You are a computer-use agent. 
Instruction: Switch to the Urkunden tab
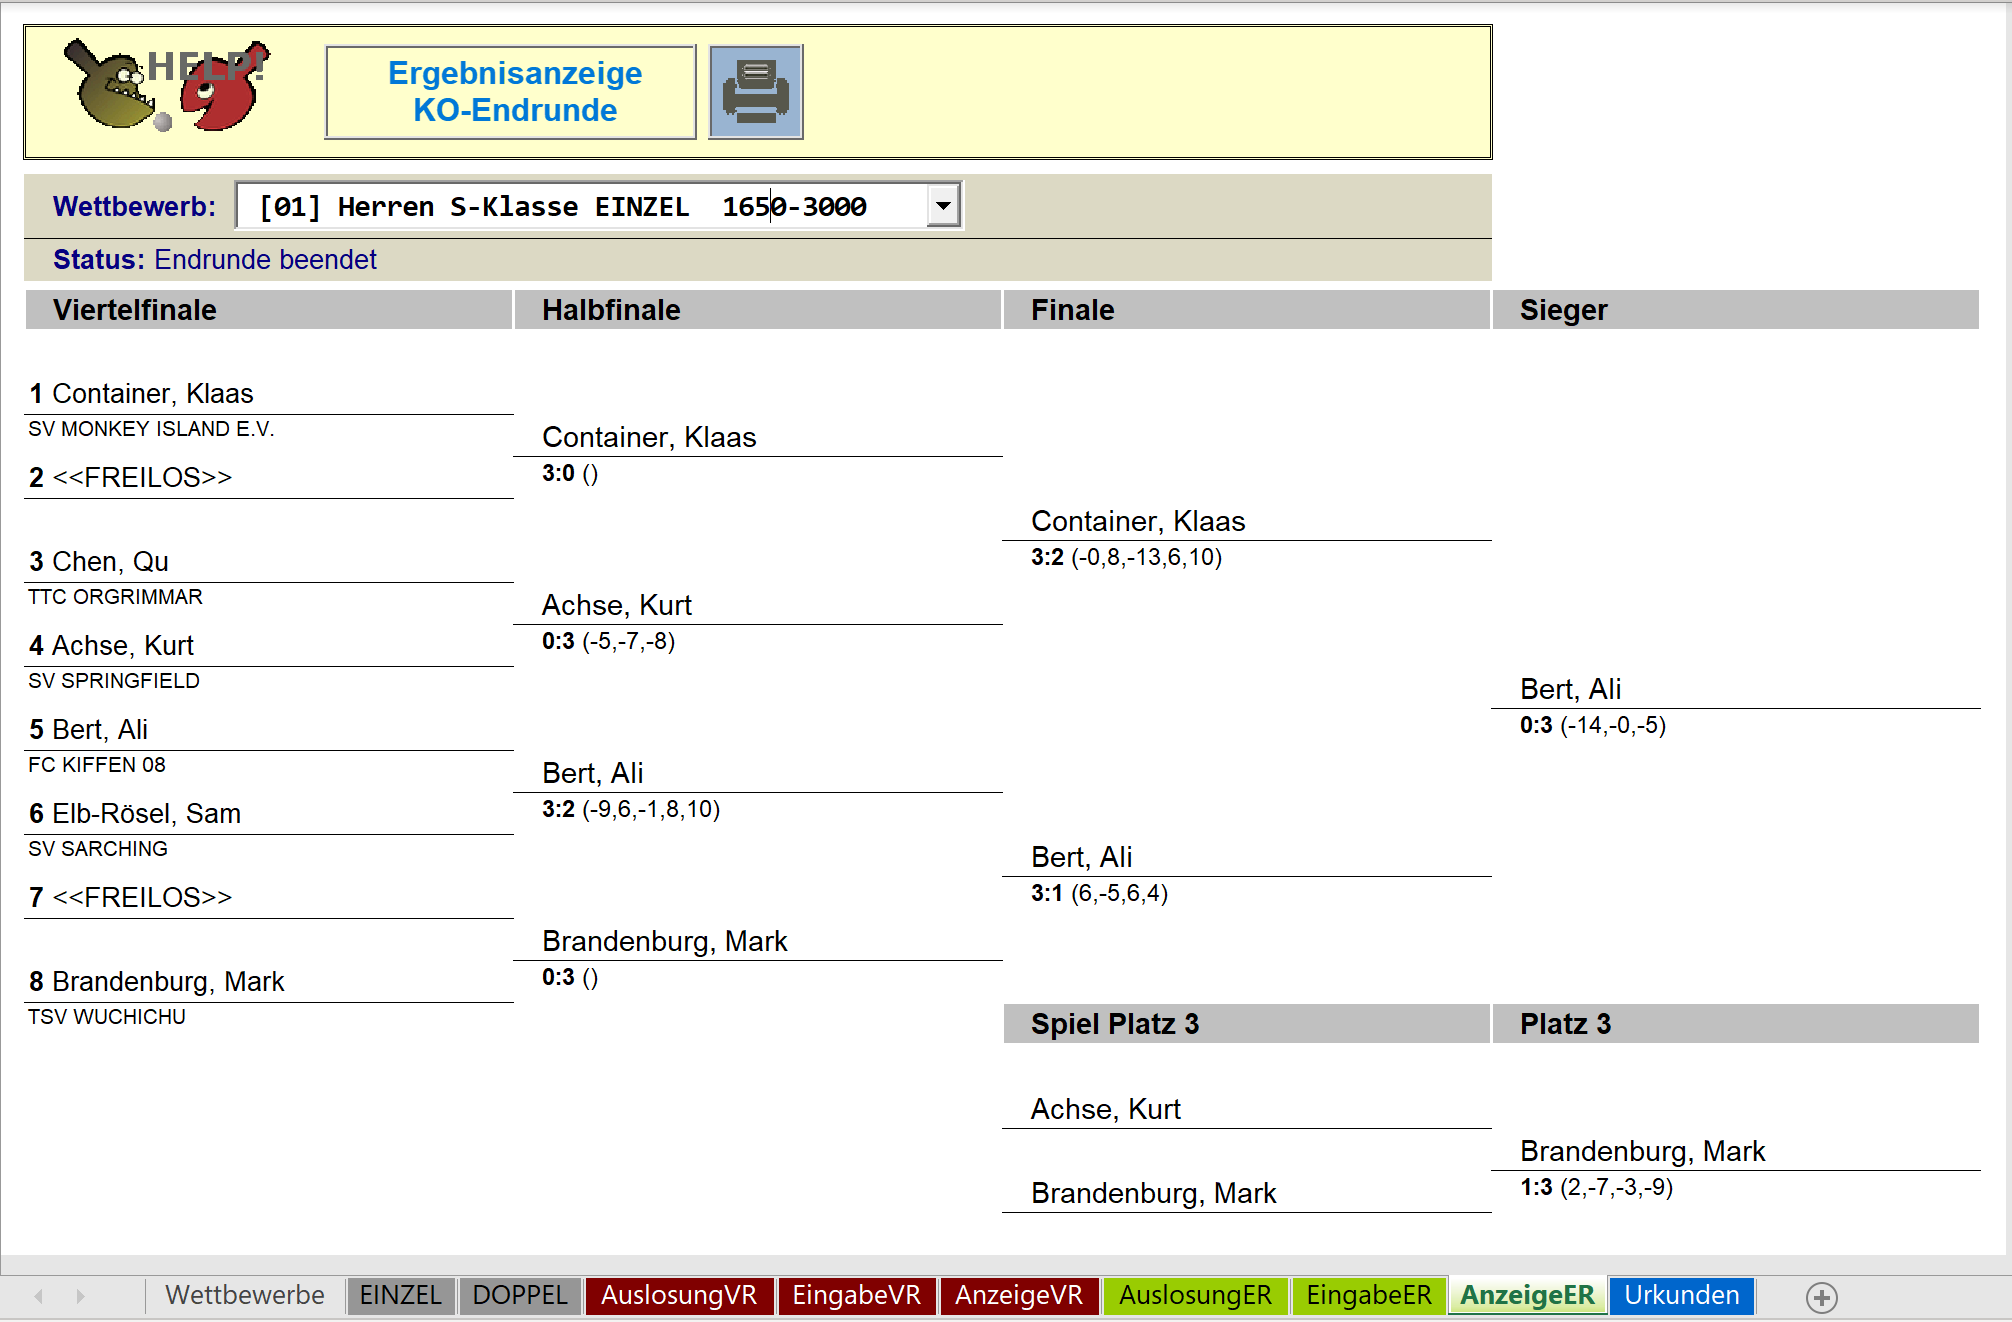pos(1681,1295)
